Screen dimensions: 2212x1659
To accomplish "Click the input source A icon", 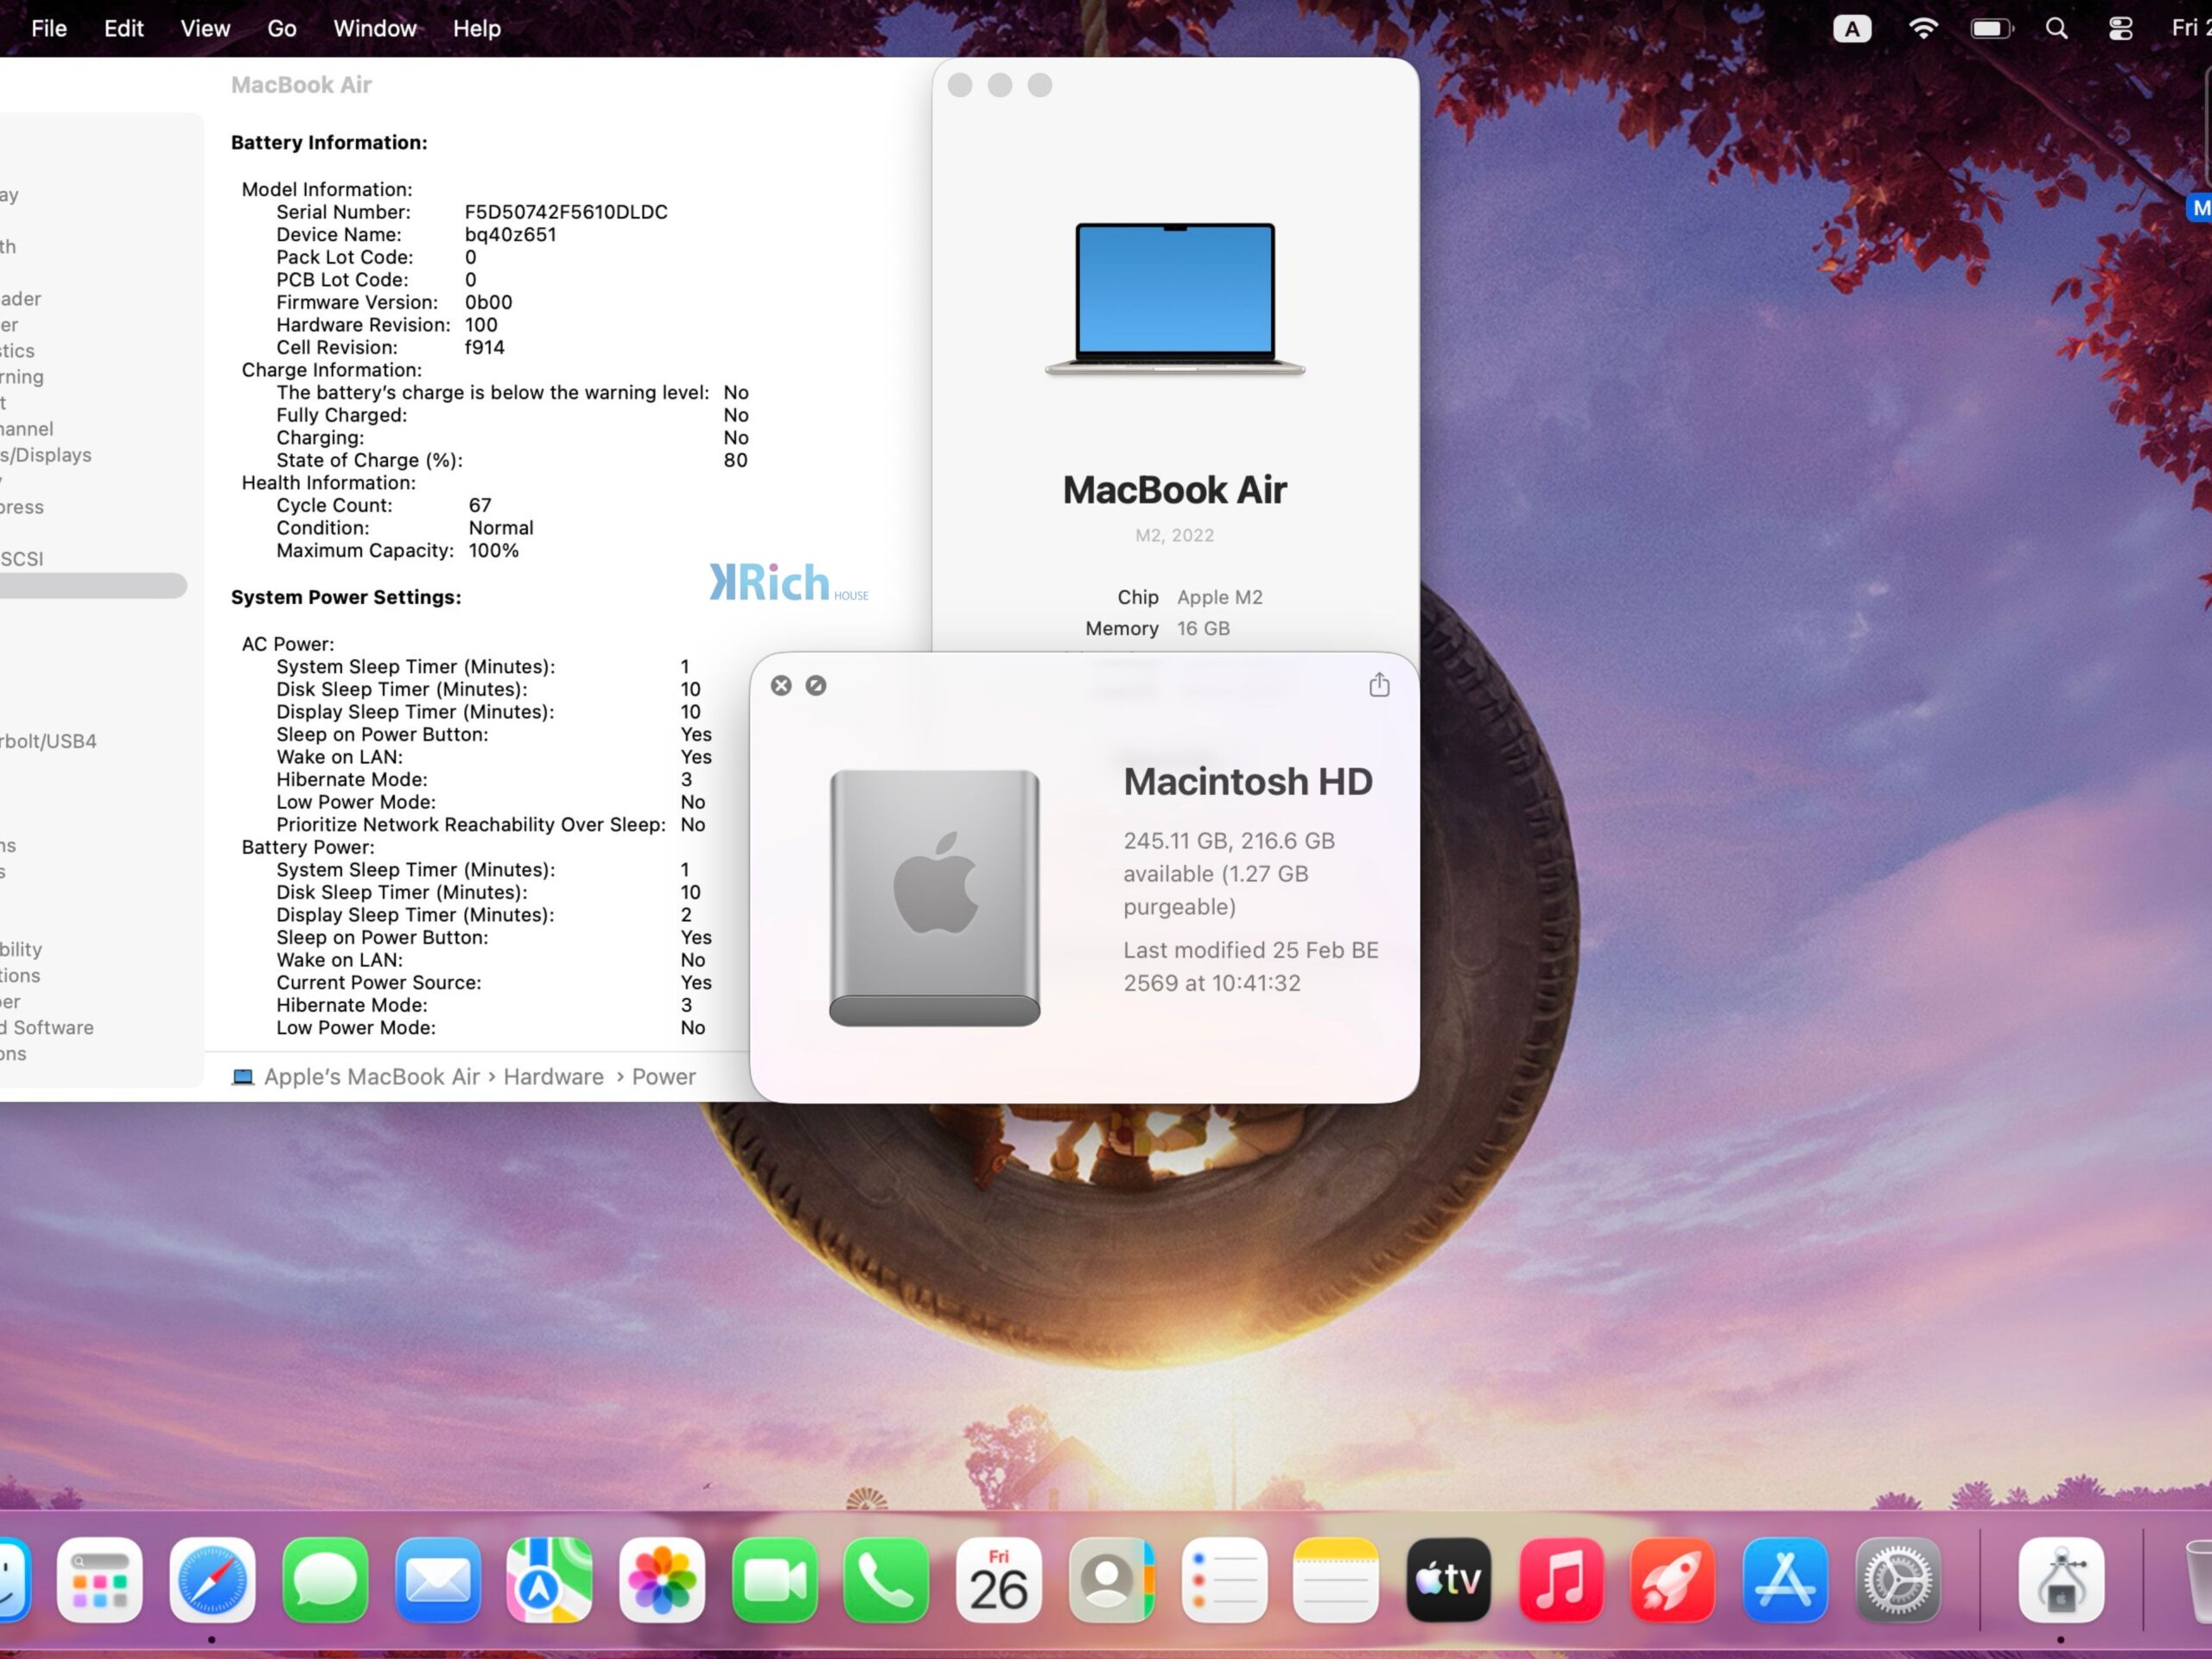I will [x=1852, y=28].
